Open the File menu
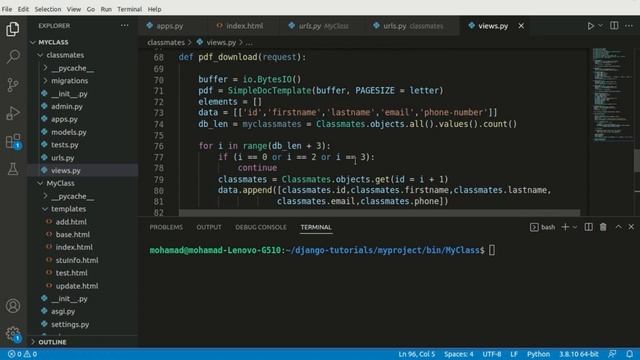 (7, 9)
